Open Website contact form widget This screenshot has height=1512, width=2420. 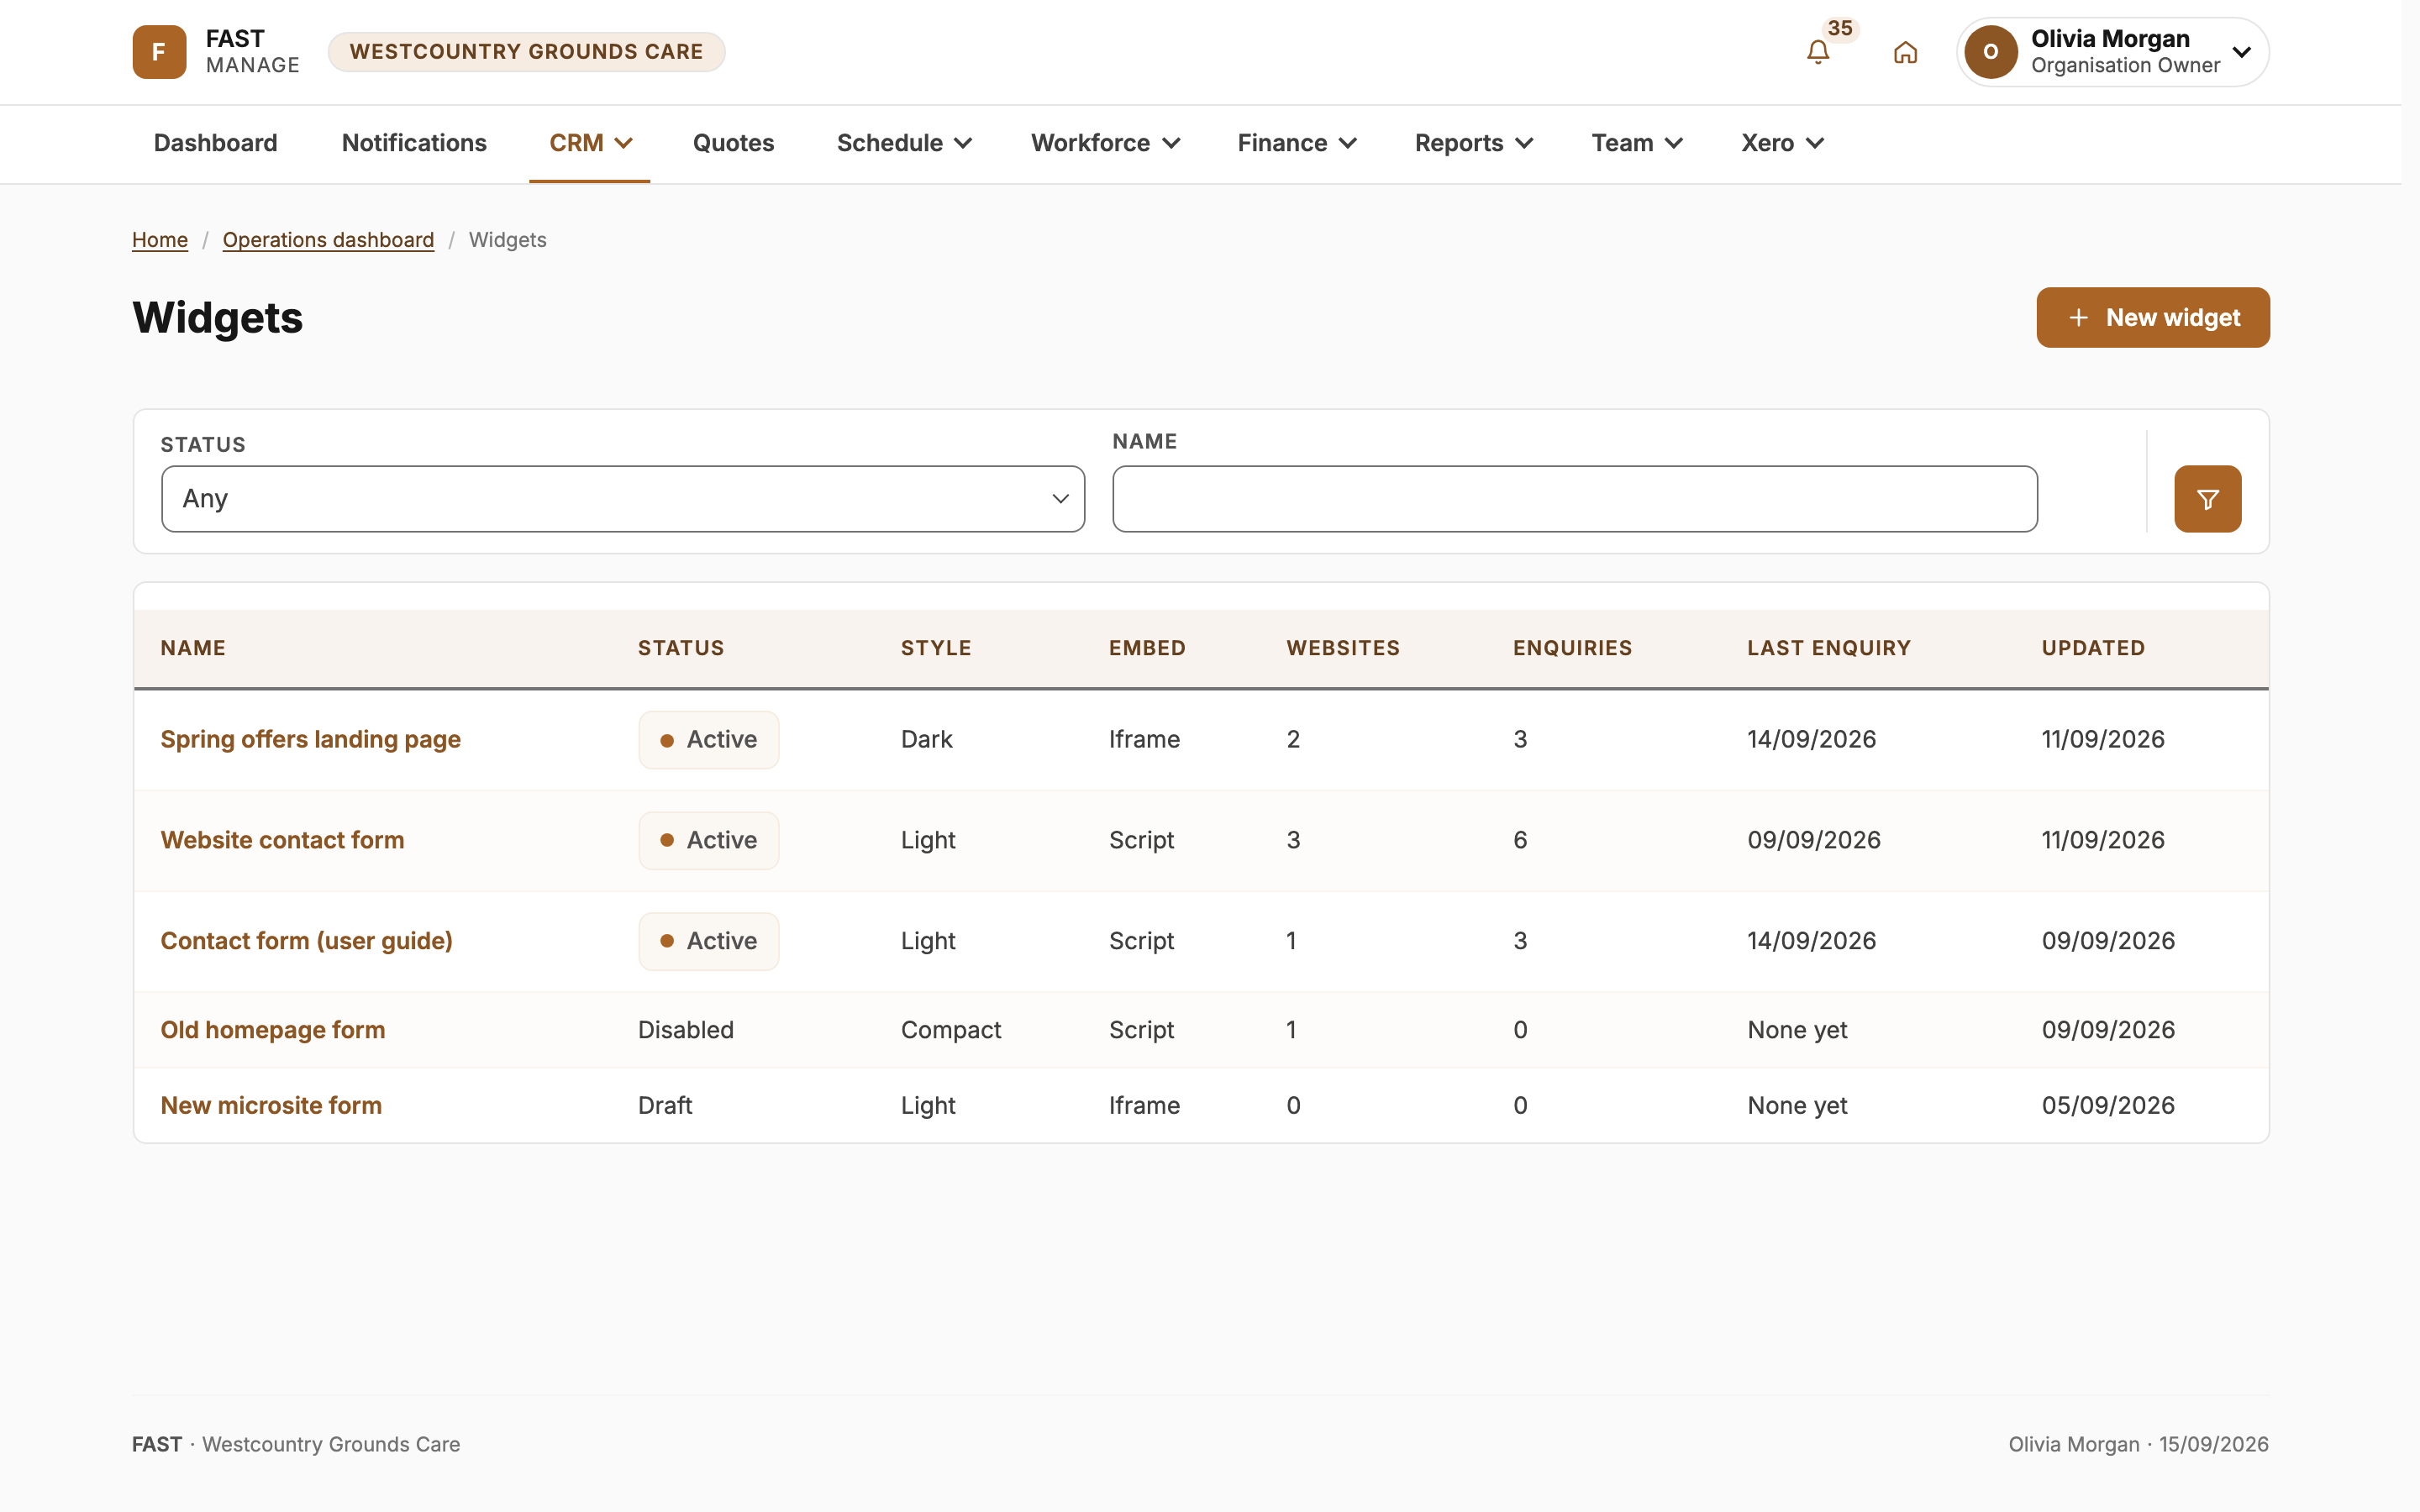pos(282,840)
